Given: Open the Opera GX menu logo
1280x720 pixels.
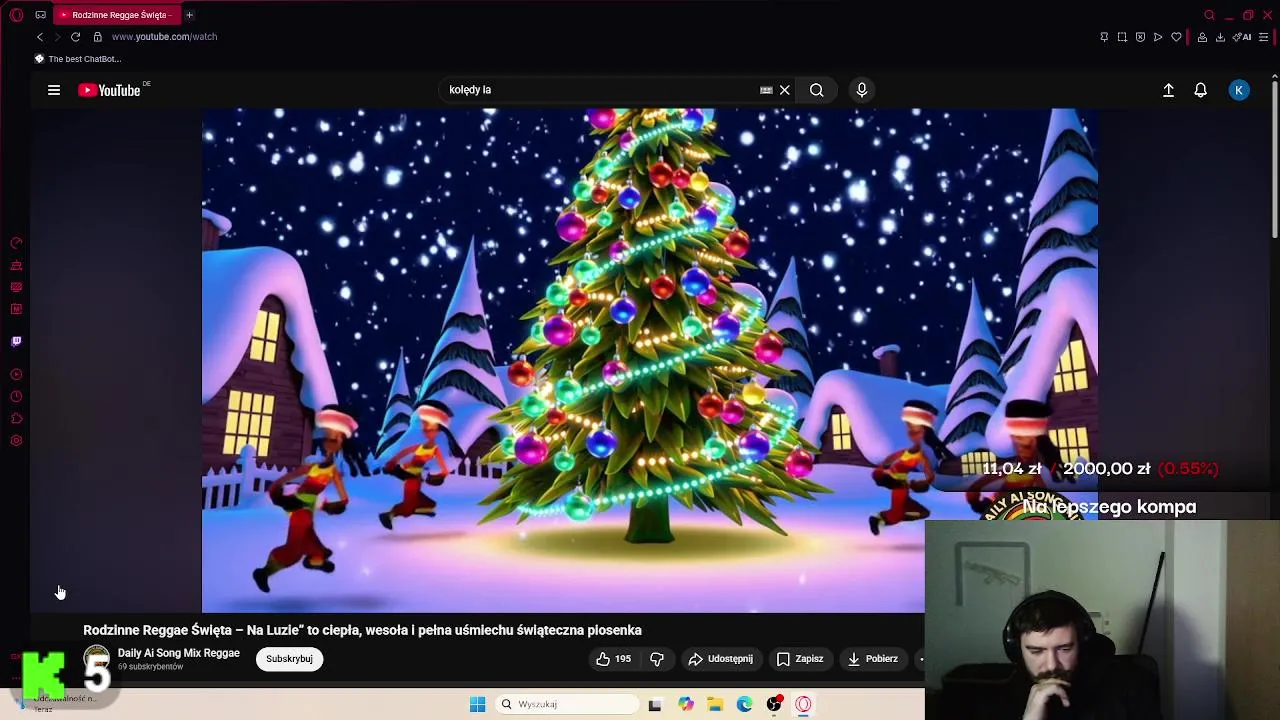Looking at the screenshot, I should [x=16, y=15].
